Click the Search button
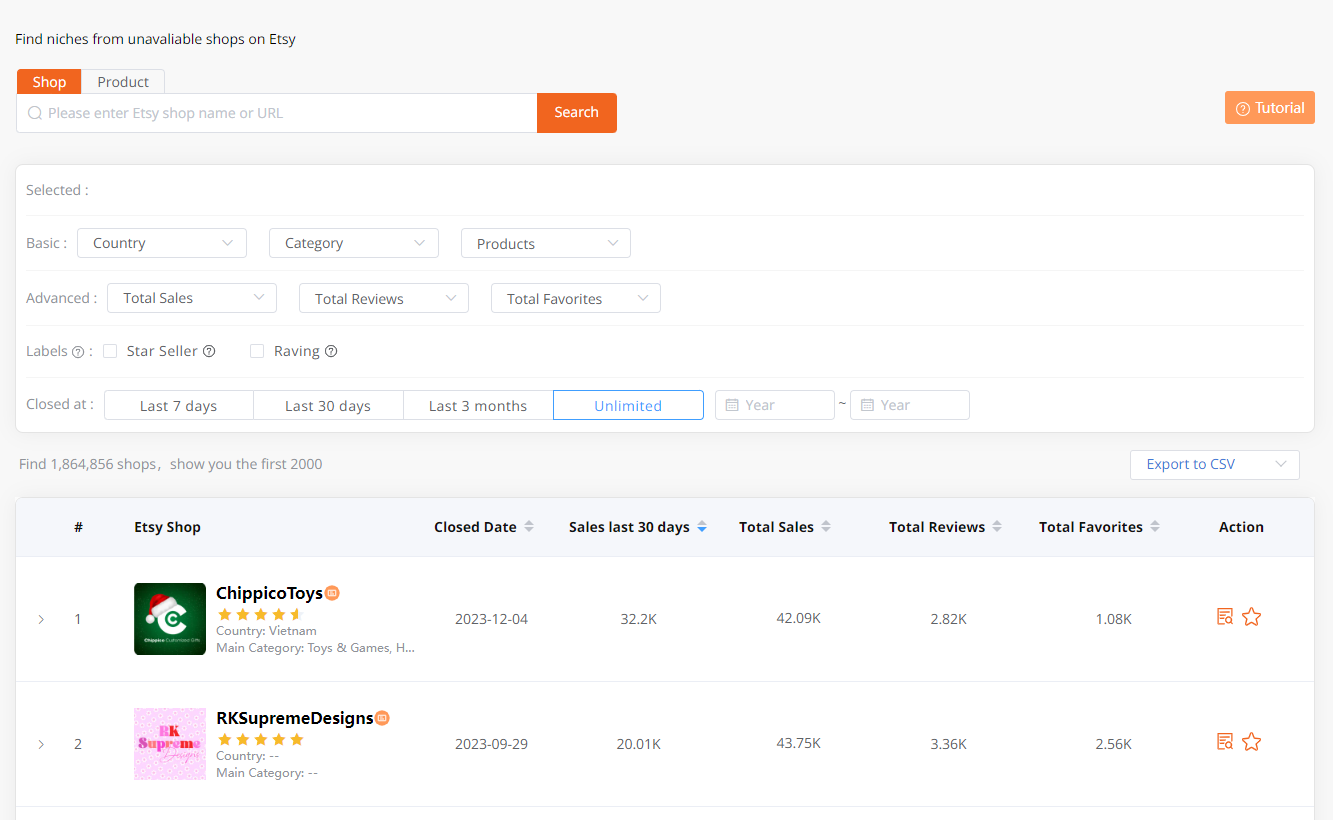 pyautogui.click(x=577, y=113)
